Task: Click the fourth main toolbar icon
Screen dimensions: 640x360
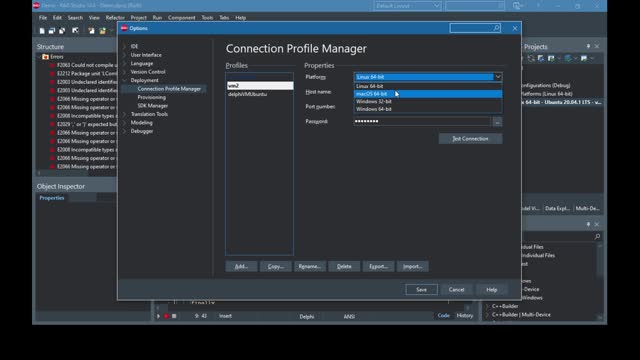Action: tap(75, 31)
